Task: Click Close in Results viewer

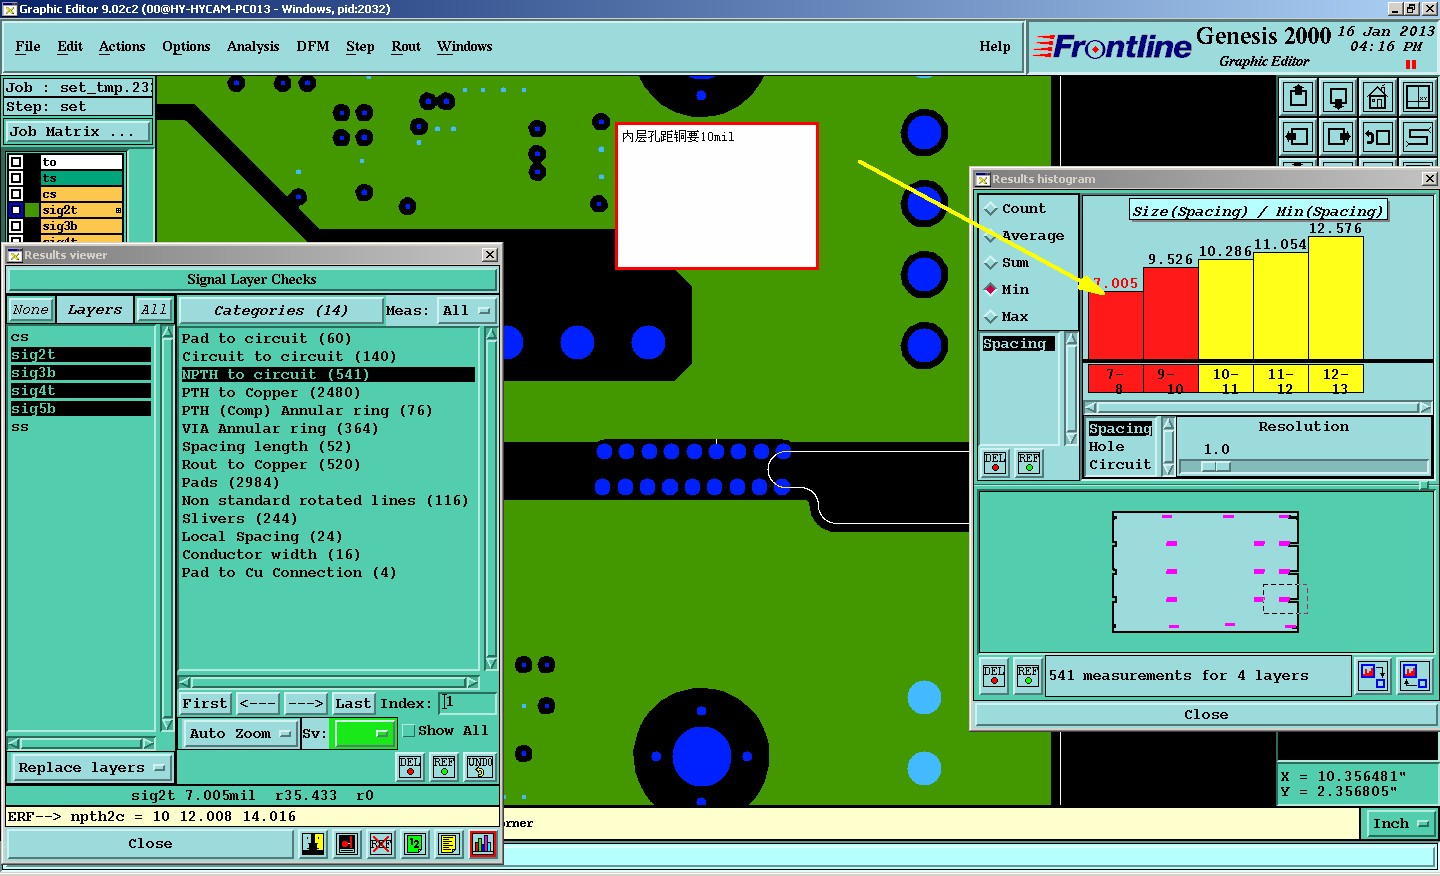Action: click(x=150, y=844)
